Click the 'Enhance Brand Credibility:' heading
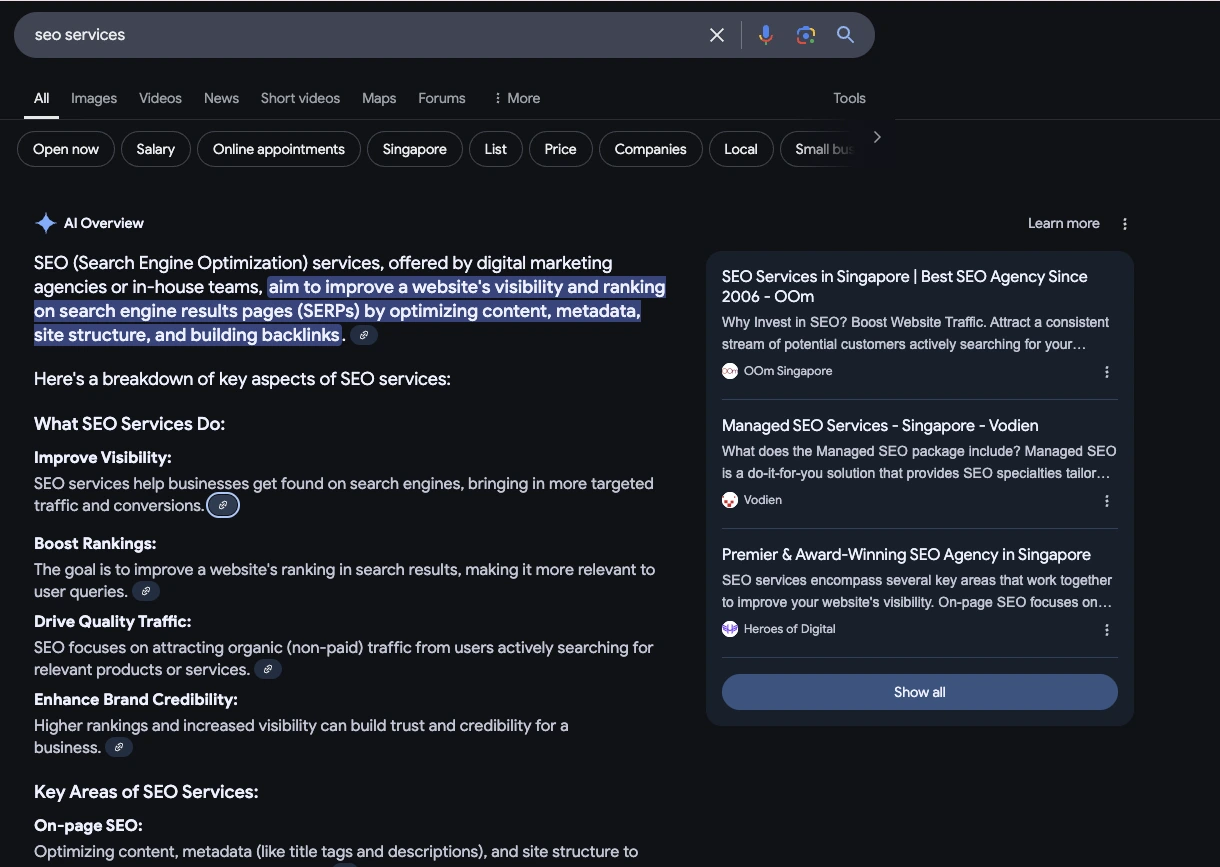The width and height of the screenshot is (1220, 867). (x=136, y=699)
